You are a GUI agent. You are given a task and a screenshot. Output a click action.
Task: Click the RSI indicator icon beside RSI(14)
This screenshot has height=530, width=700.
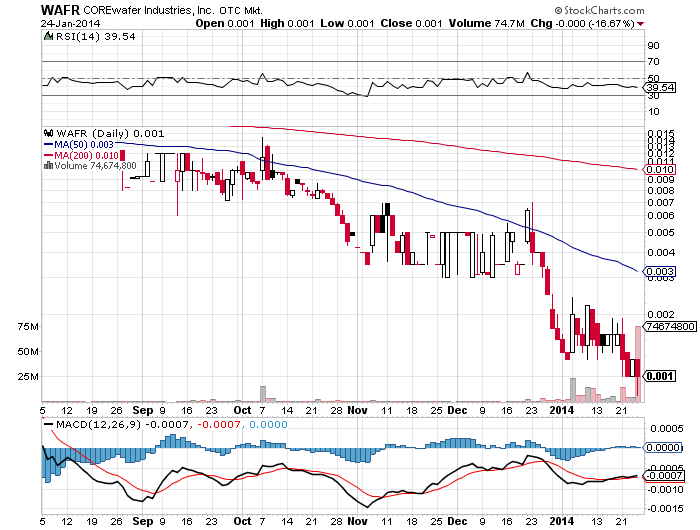tap(48, 37)
